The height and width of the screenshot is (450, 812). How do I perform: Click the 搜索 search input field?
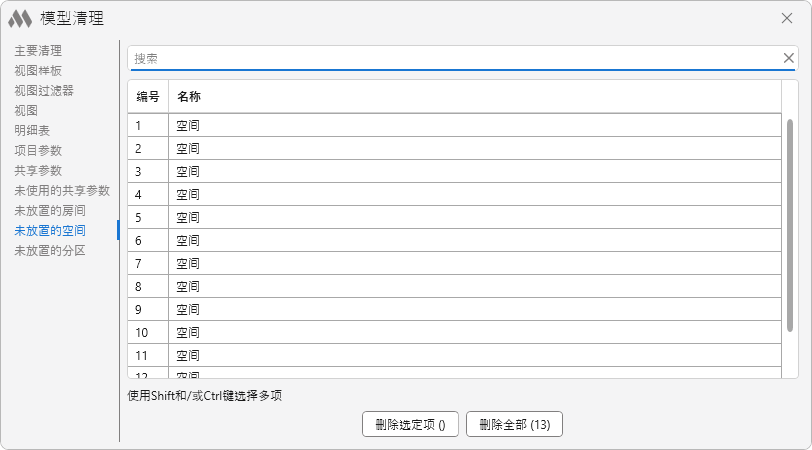pos(450,58)
